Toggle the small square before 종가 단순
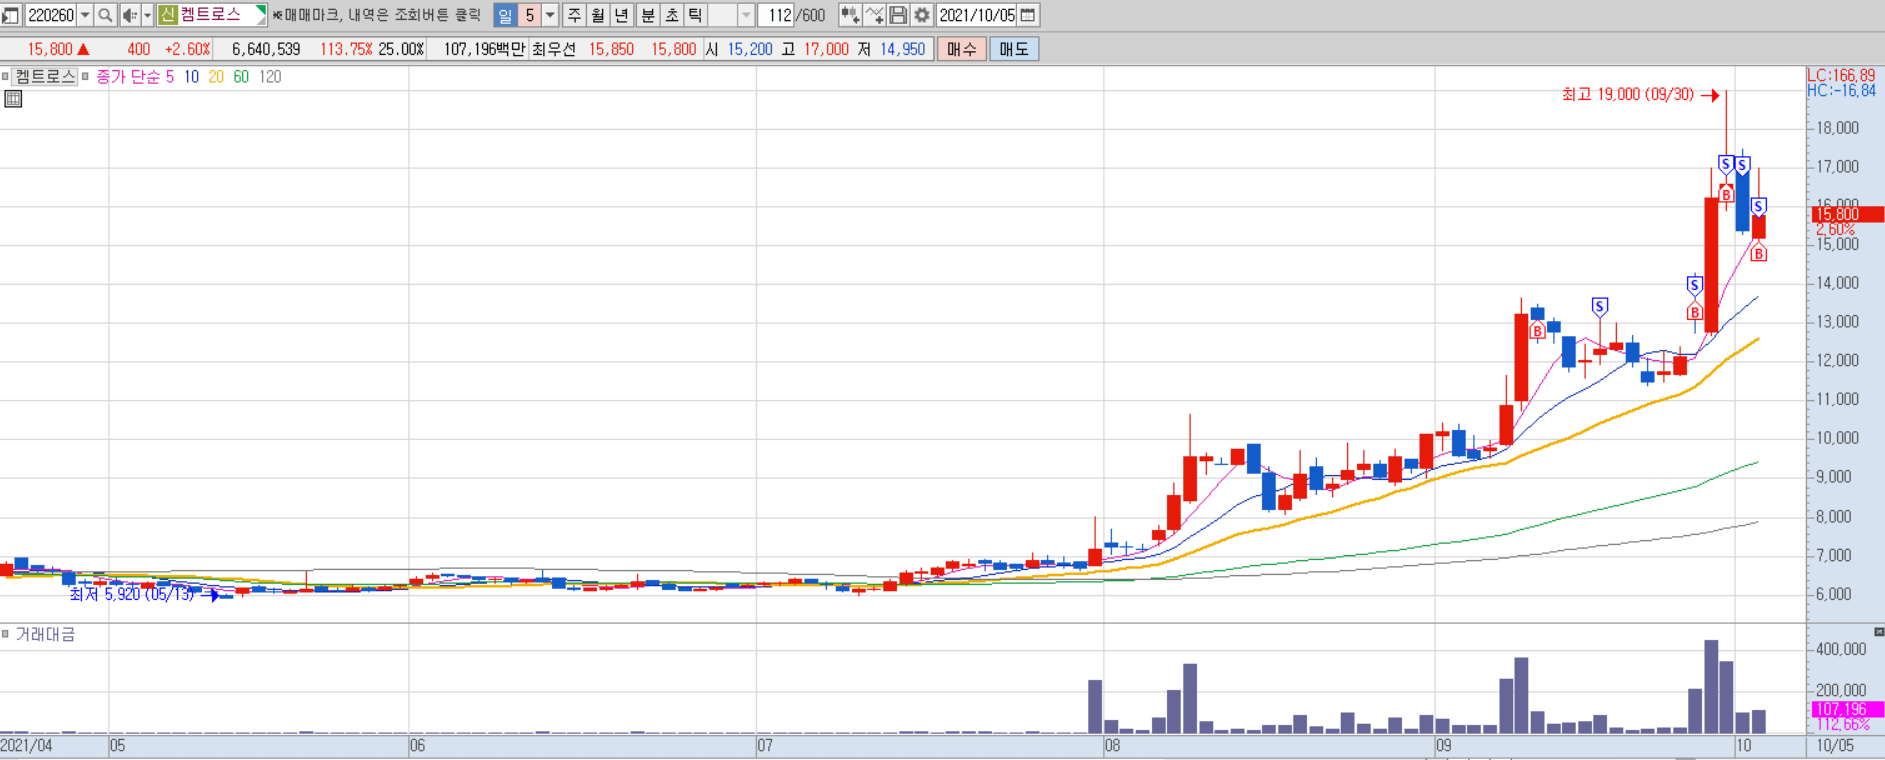This screenshot has width=1885, height=760. click(86, 76)
